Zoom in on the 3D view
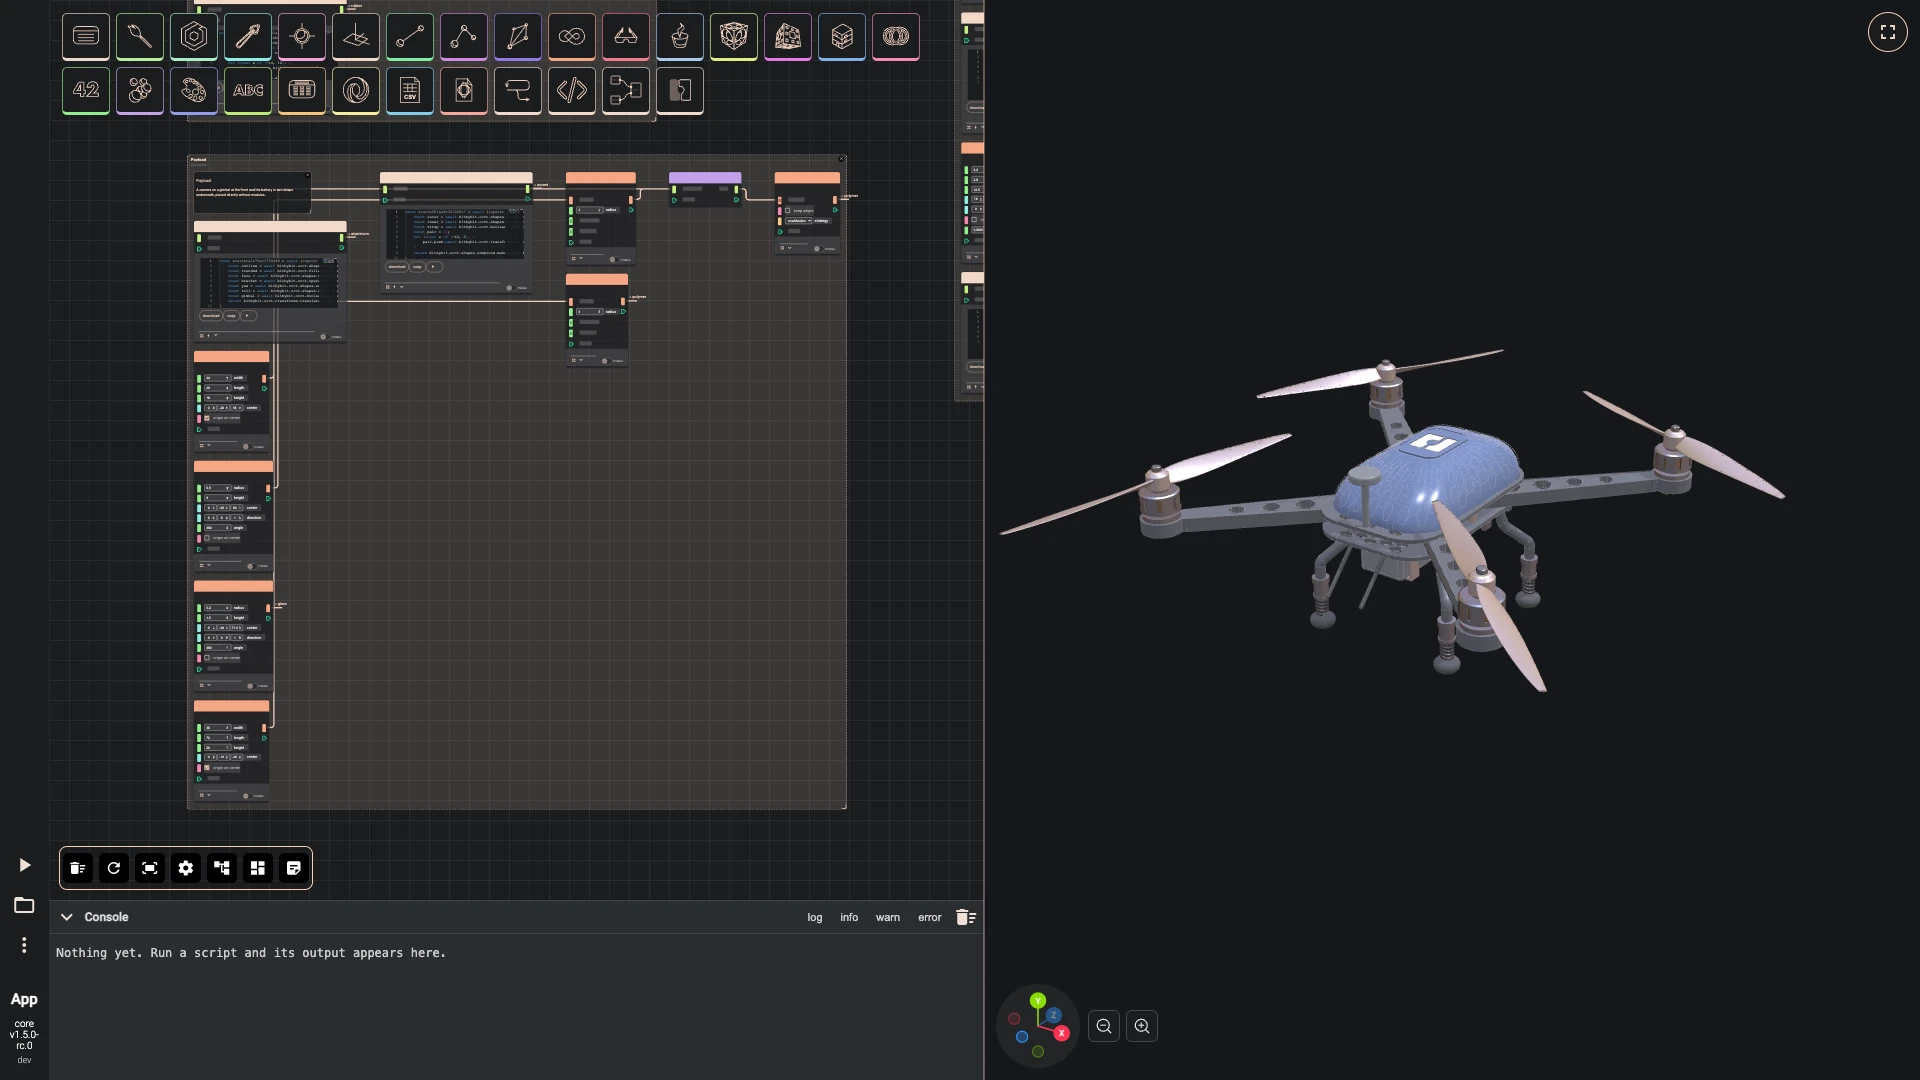Screen dimensions: 1920x1080 pos(1142,1026)
